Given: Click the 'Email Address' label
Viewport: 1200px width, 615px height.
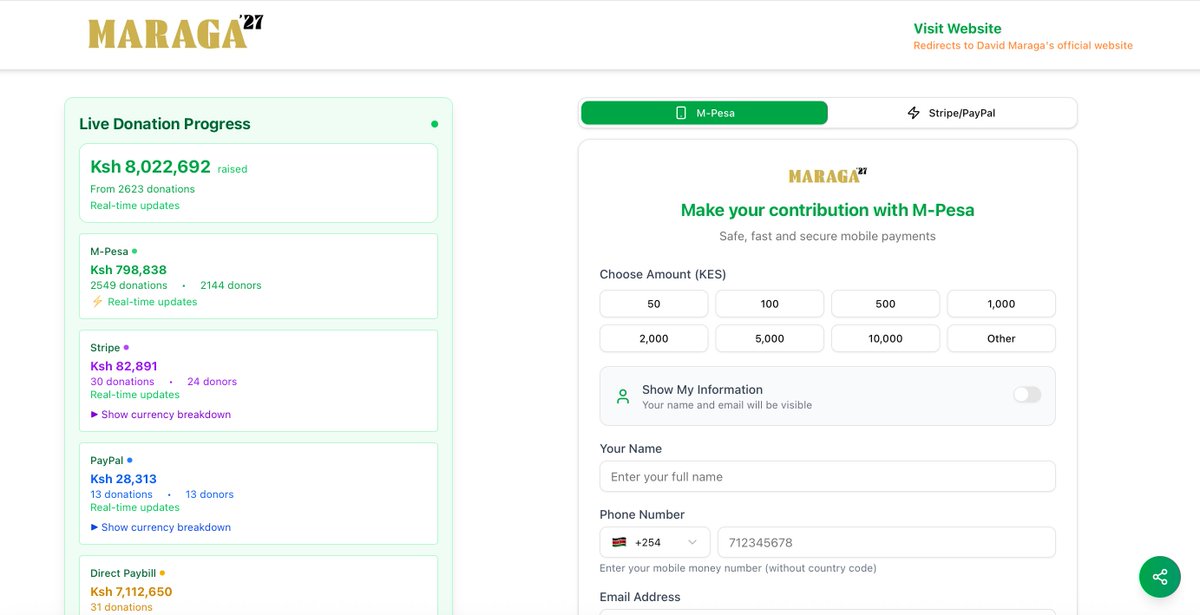Looking at the screenshot, I should [x=640, y=597].
